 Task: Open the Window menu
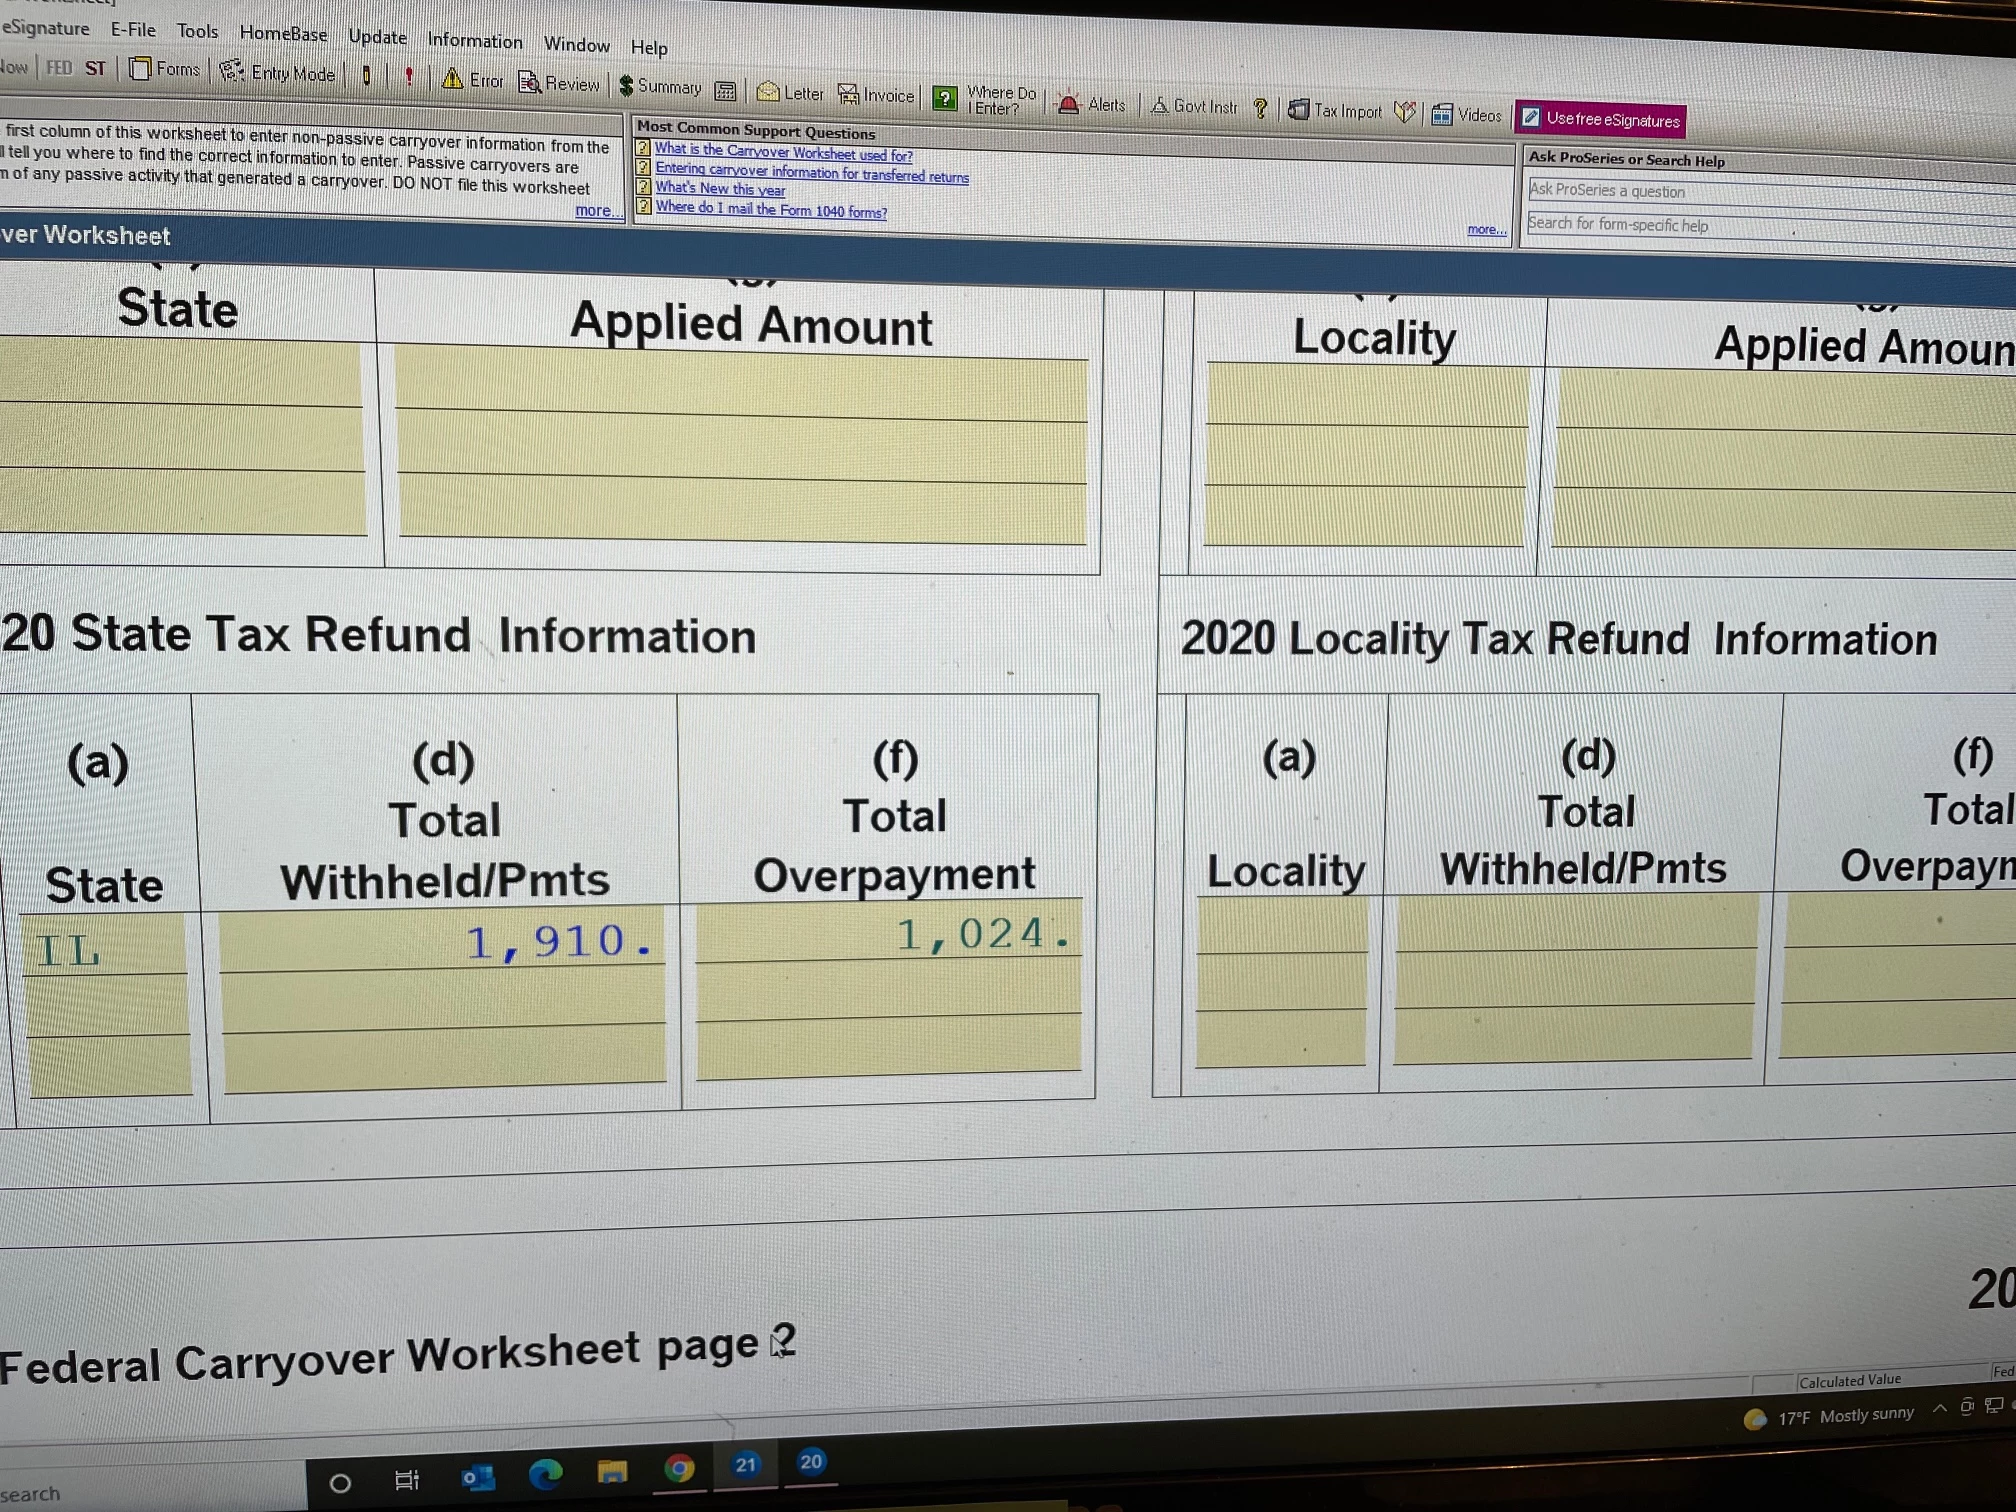click(x=576, y=44)
